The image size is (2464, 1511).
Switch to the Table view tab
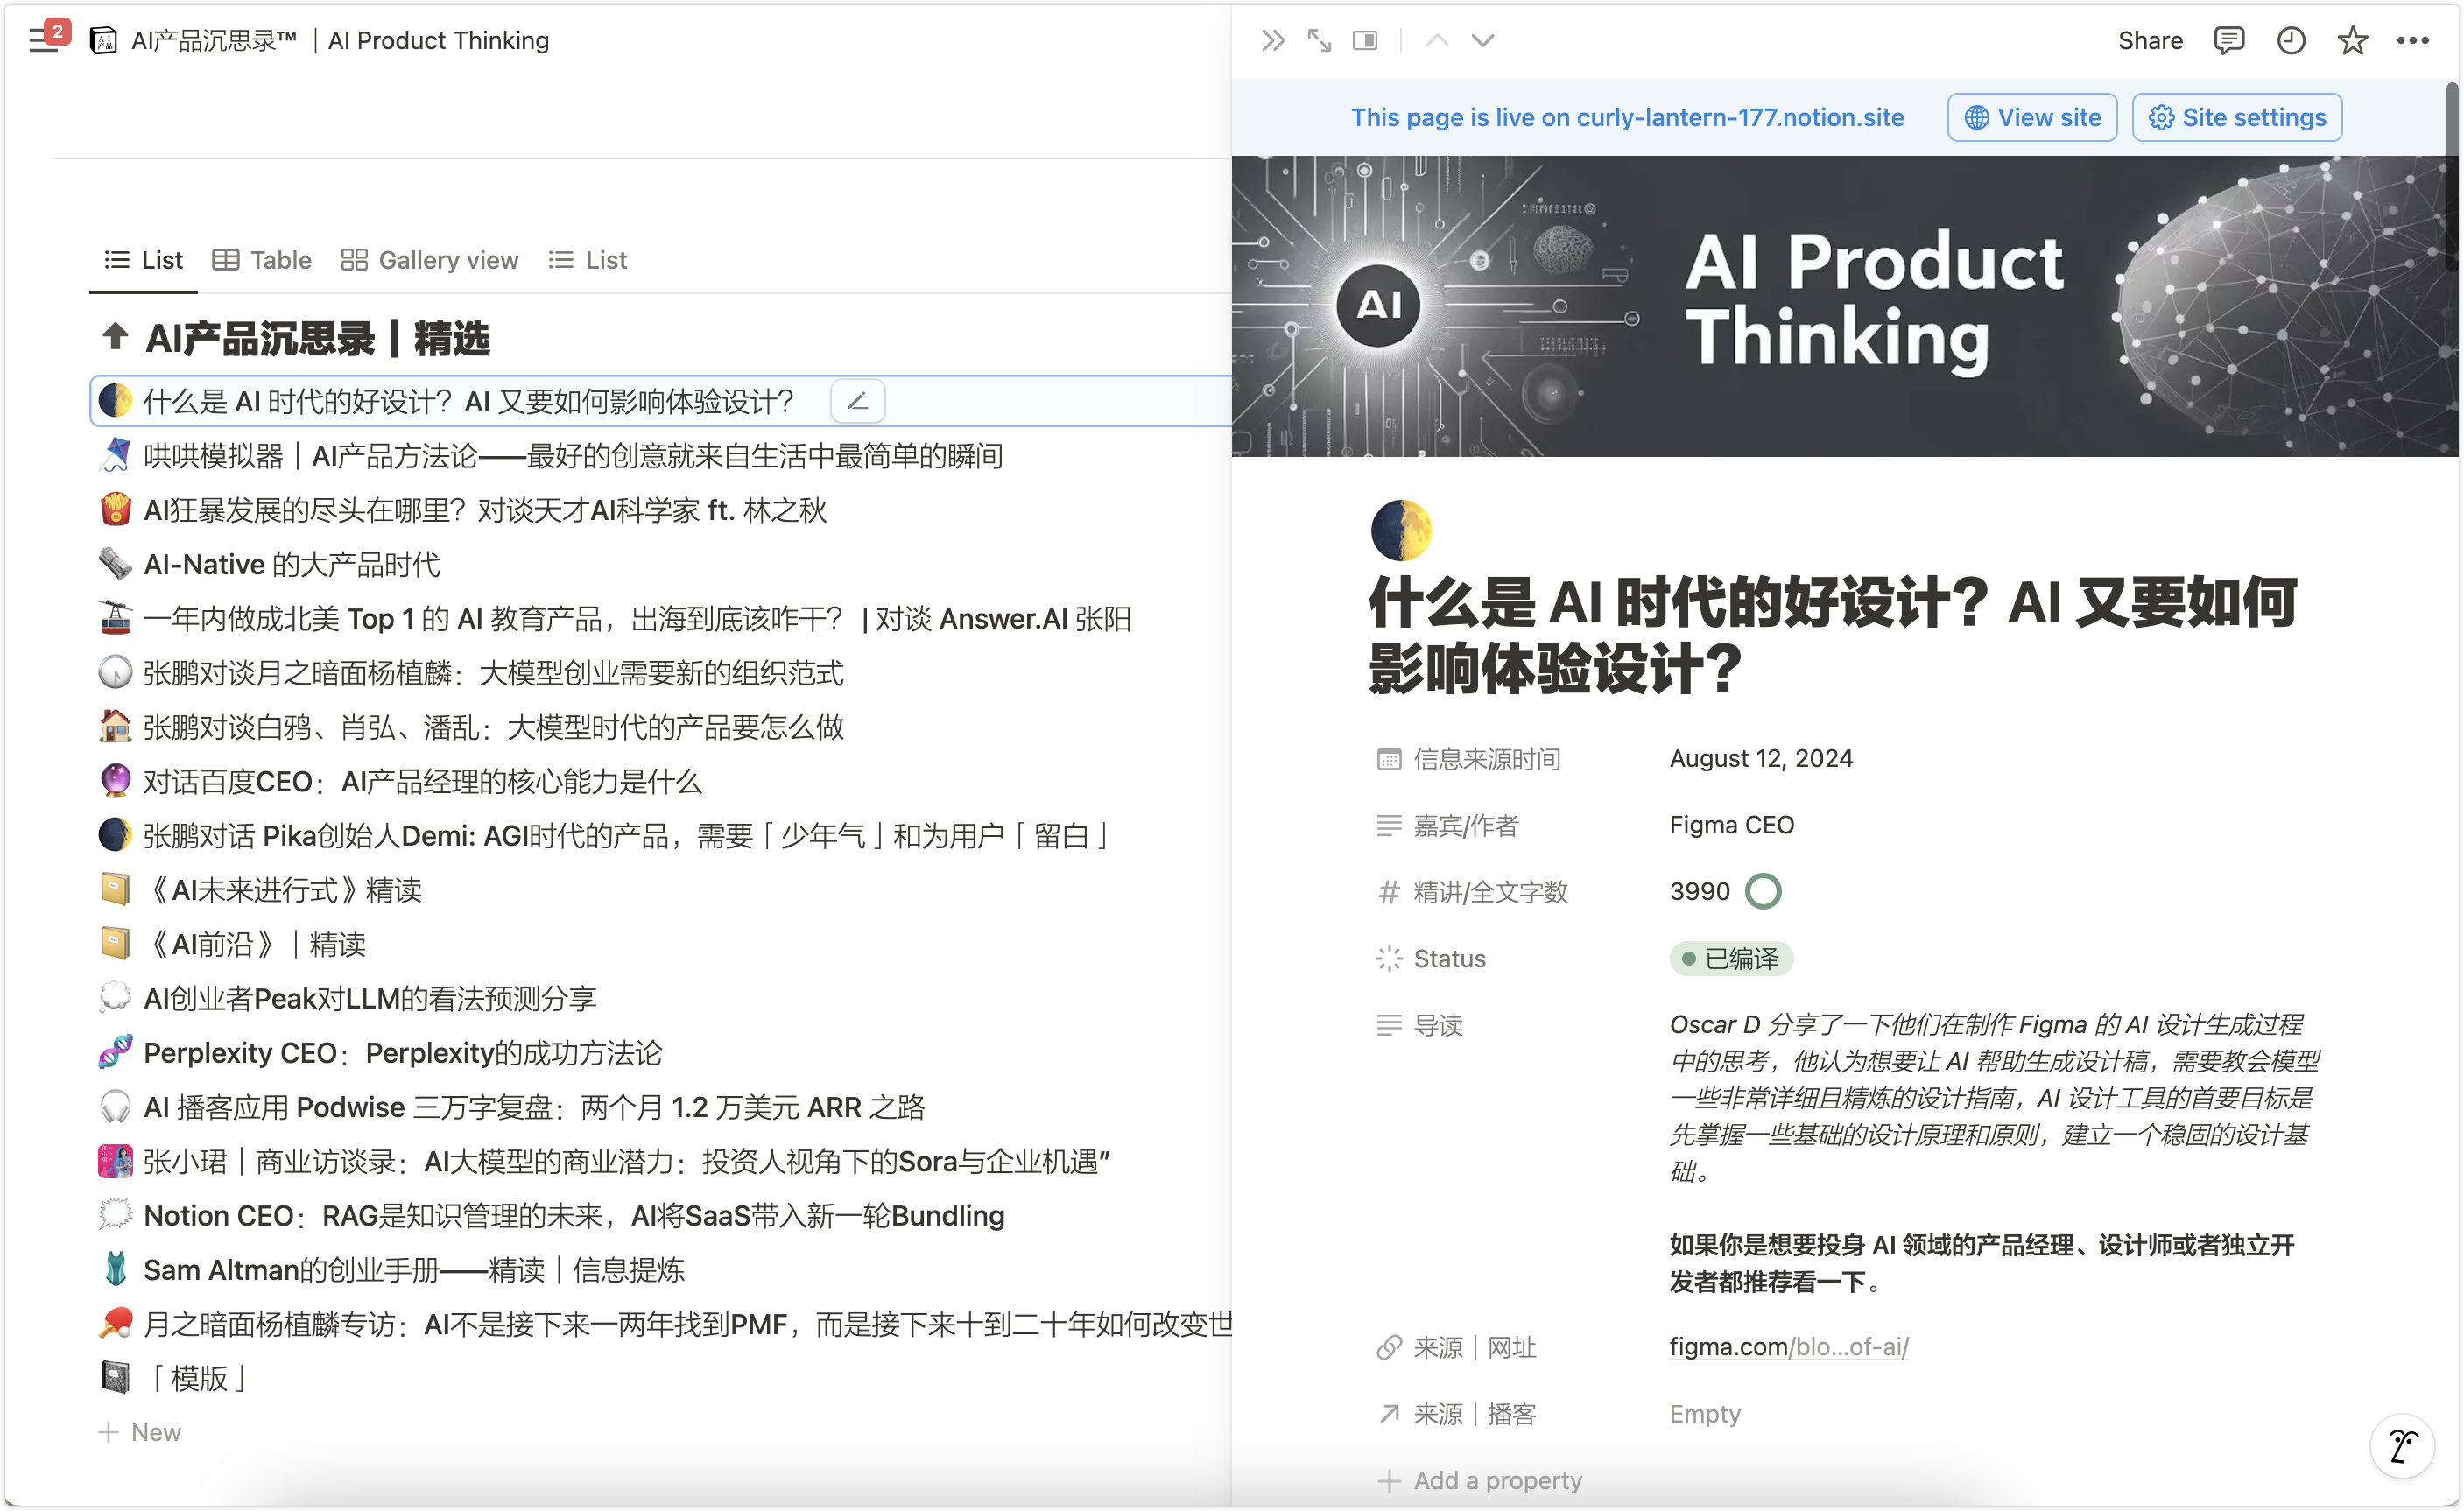pyautogui.click(x=262, y=260)
